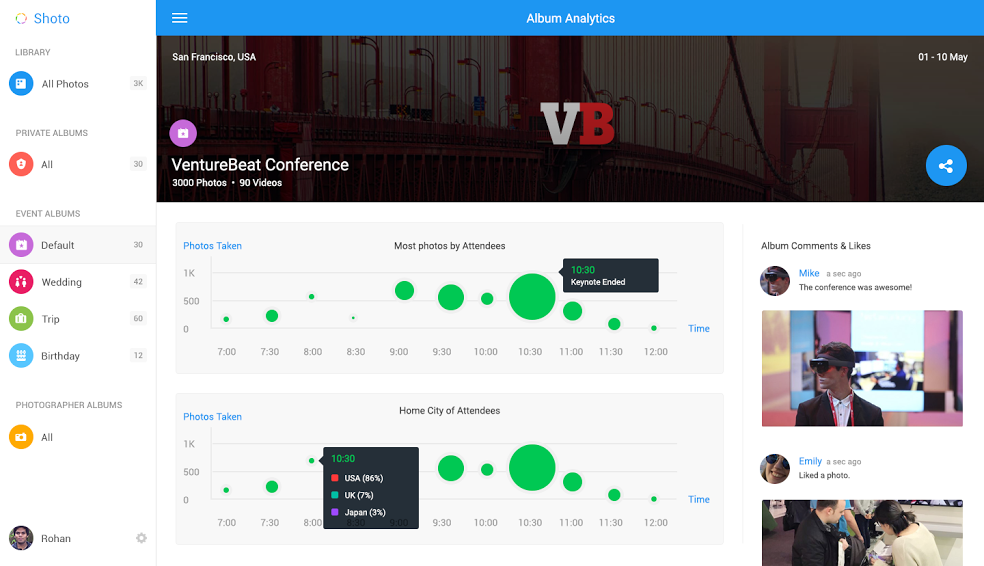Open the hamburger menu in header
Screen dimensions: 984x566
point(180,18)
